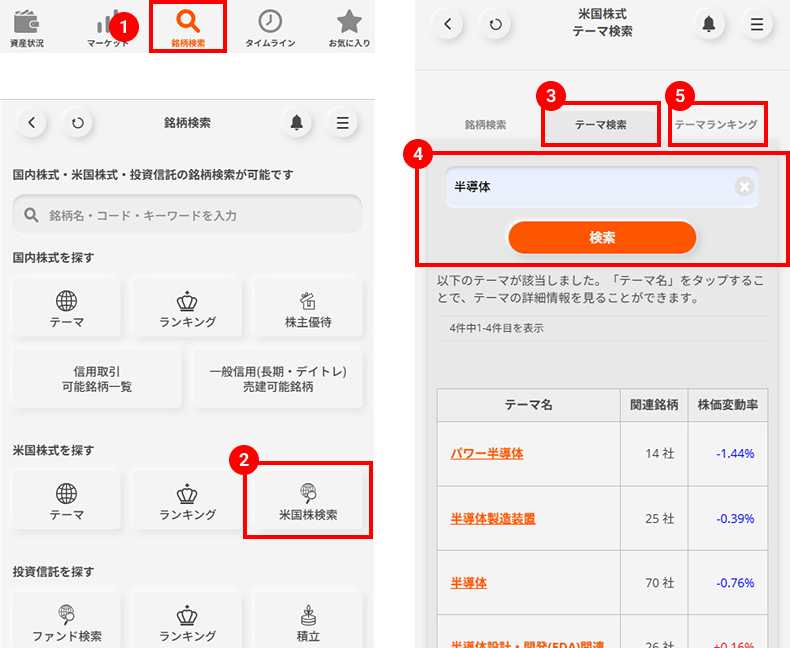Go back on the 銘柄検索 screen
Viewport: 790px width, 648px height.
(31, 122)
